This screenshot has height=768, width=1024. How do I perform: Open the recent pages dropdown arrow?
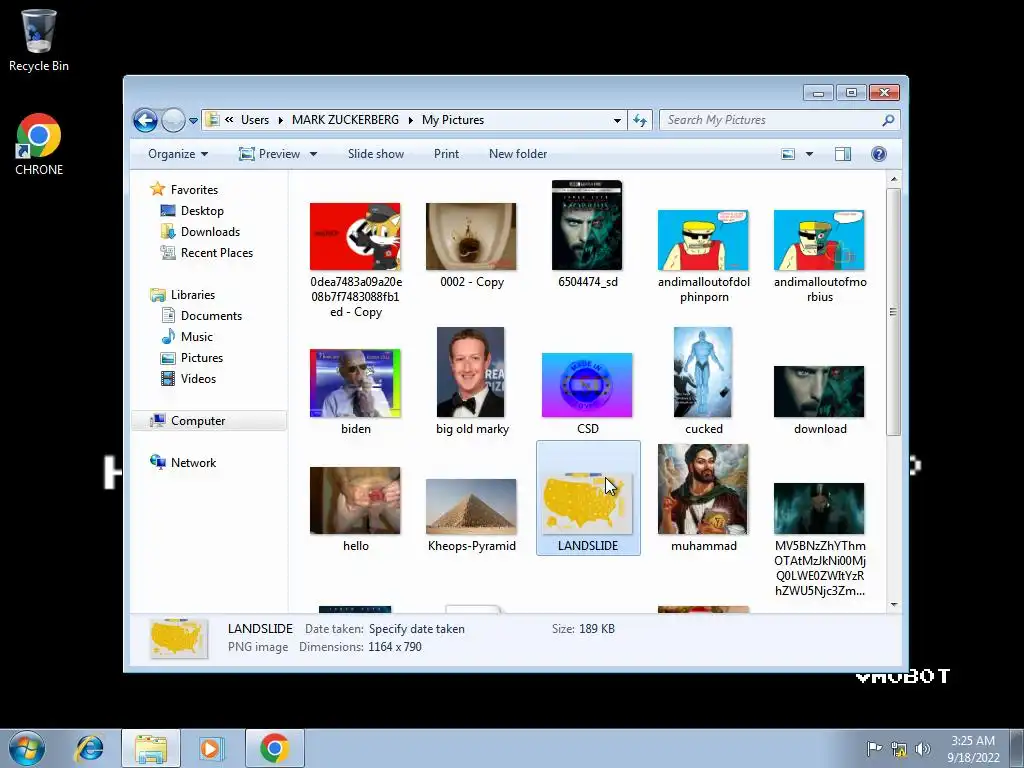coord(193,121)
